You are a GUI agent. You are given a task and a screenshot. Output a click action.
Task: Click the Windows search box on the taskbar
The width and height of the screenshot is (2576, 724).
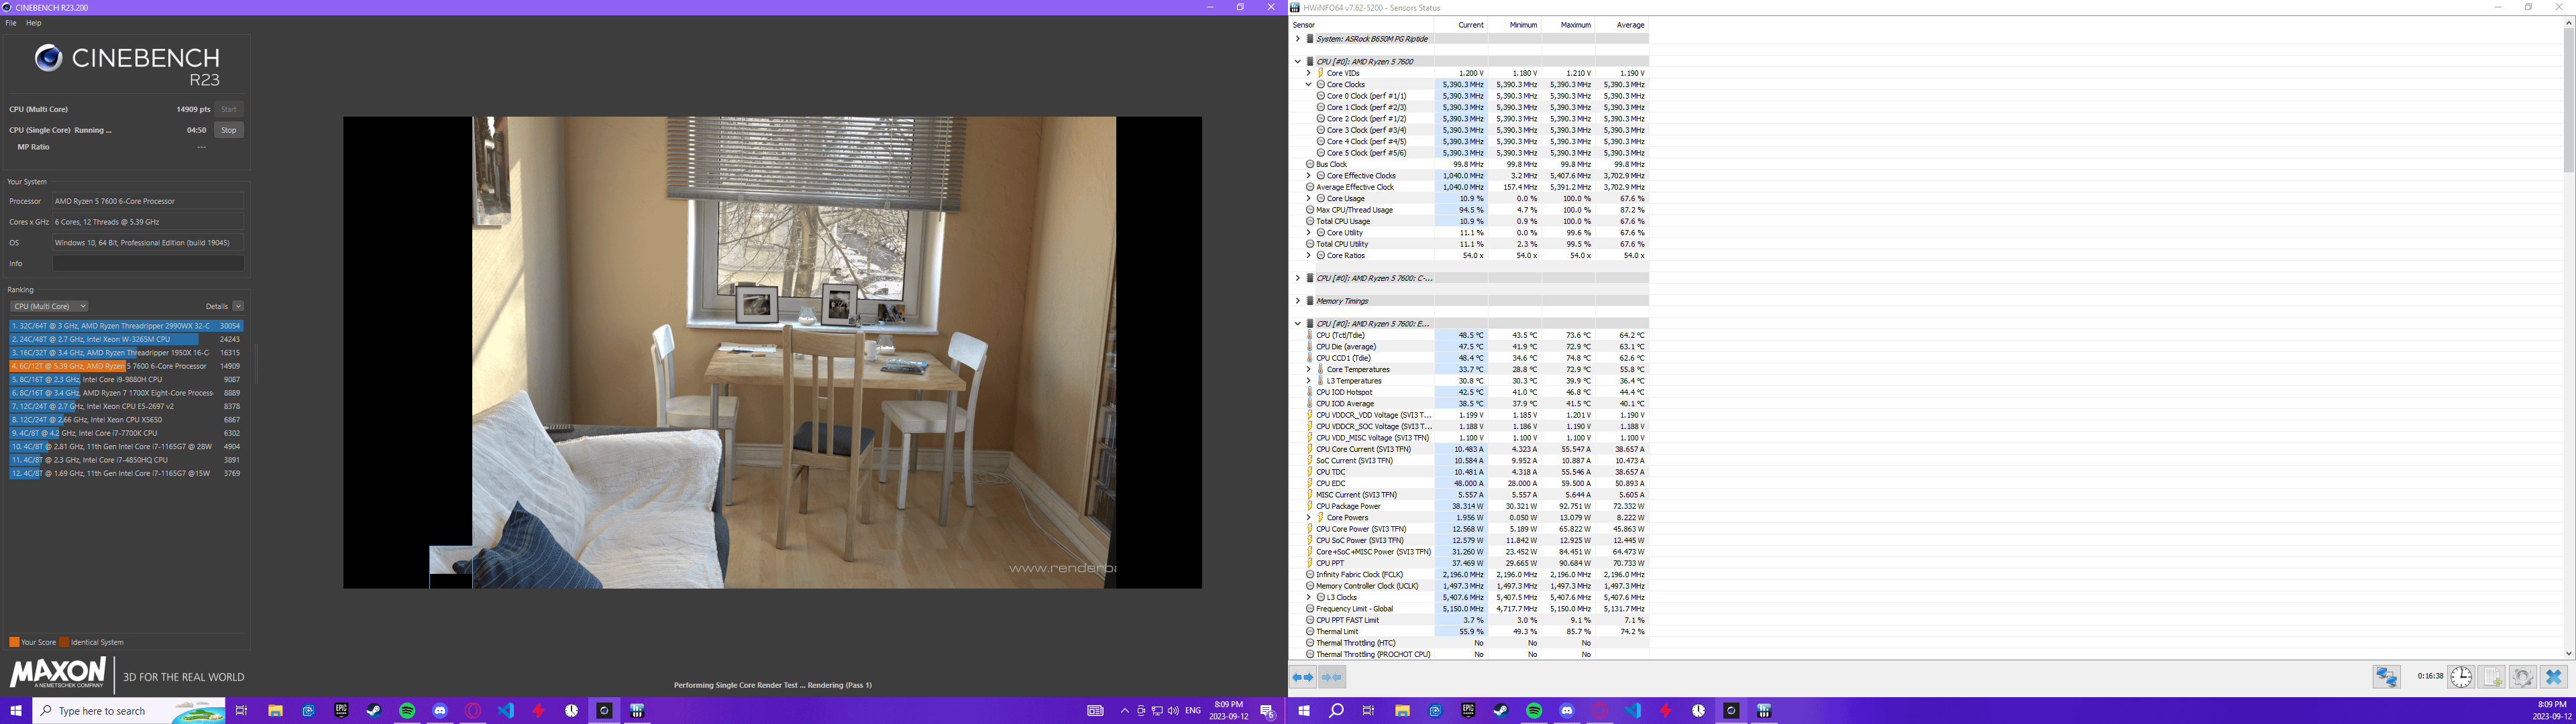pyautogui.click(x=128, y=711)
